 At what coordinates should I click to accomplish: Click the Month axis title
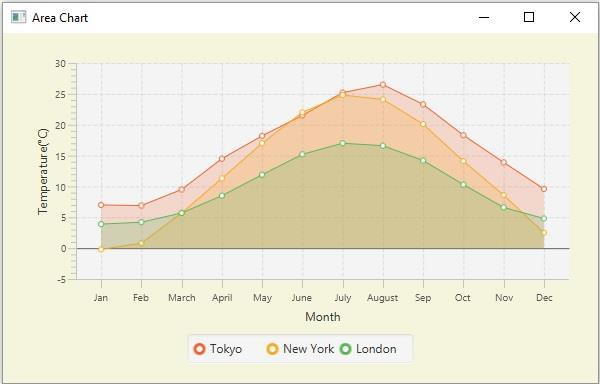click(323, 317)
